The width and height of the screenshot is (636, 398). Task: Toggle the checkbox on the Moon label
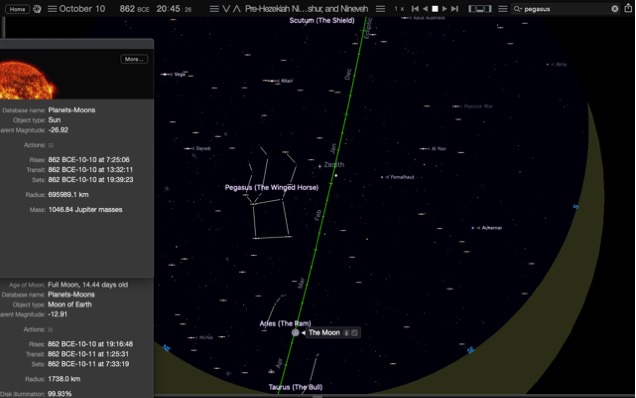(x=355, y=333)
